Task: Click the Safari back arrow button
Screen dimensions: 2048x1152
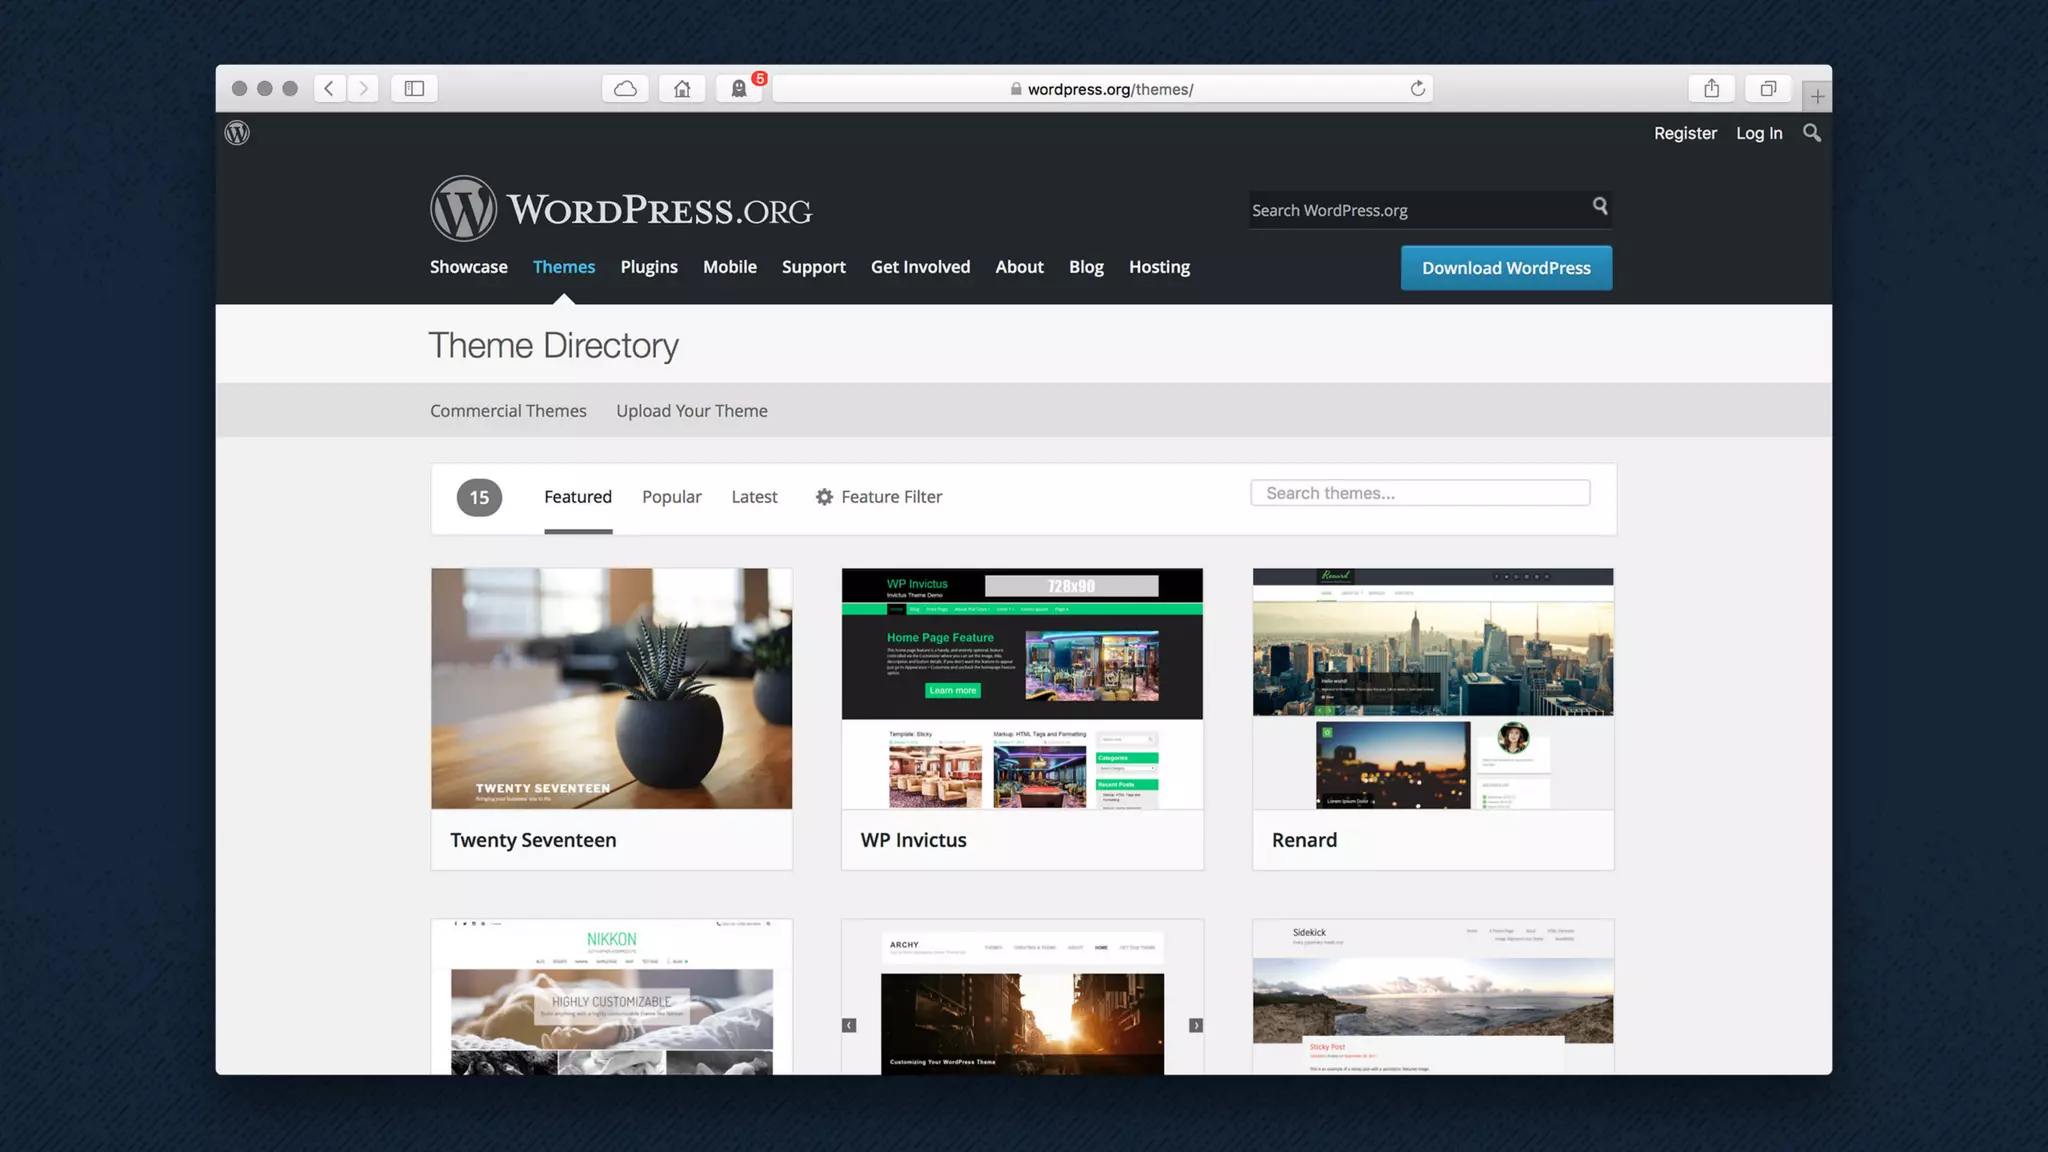Action: point(329,89)
